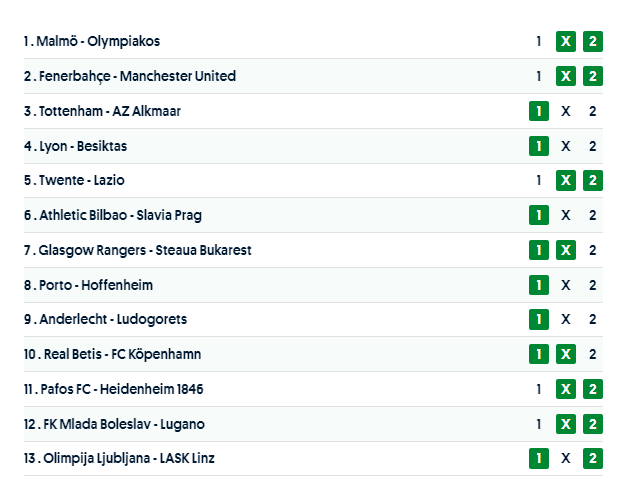
Task: Deselect X for Glasgow Rangers - Steaua Bukarest
Action: [565, 250]
